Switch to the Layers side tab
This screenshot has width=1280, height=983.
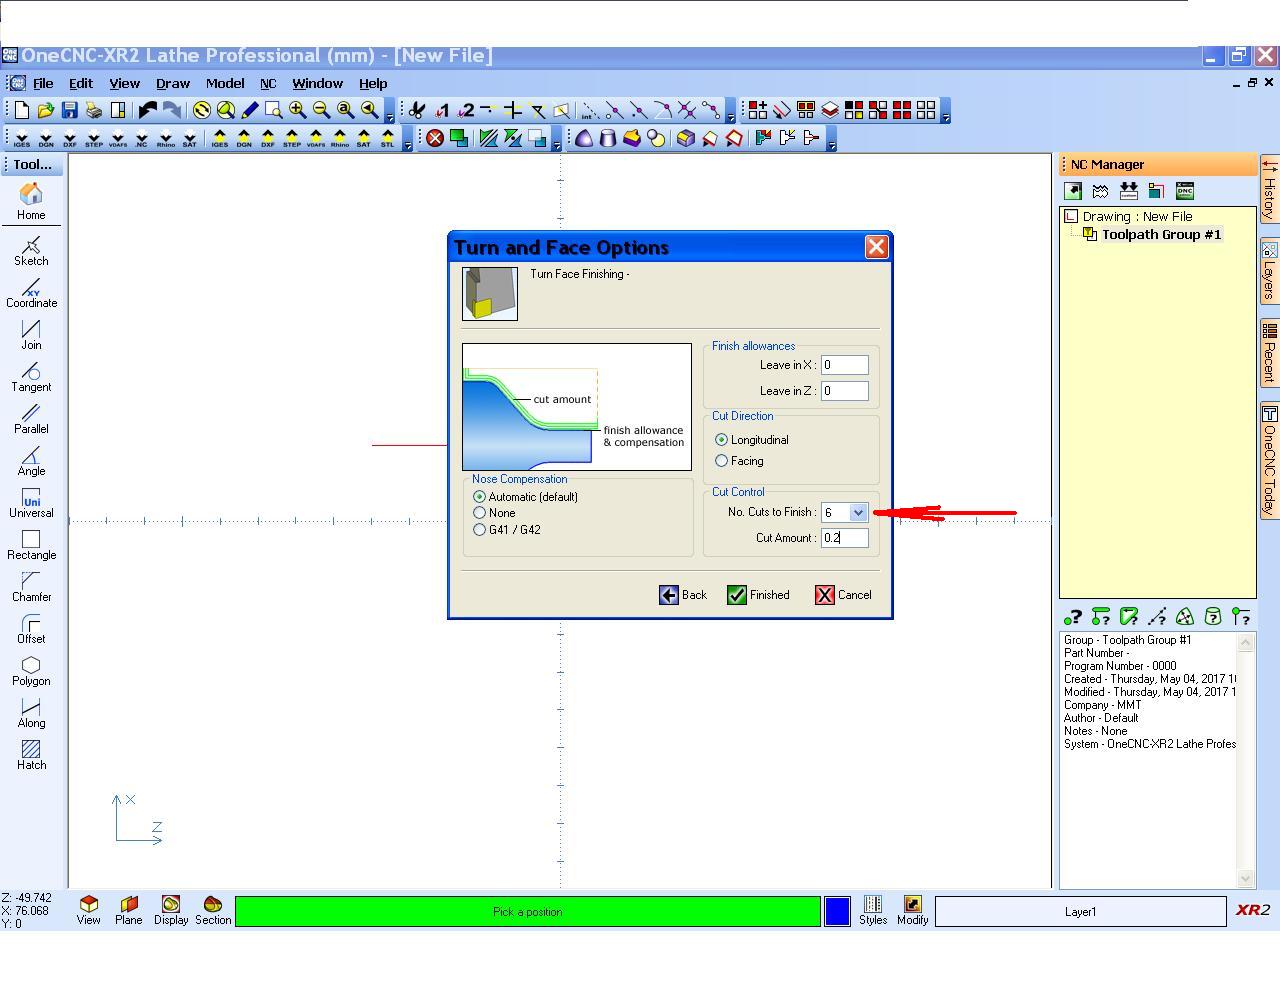pyautogui.click(x=1269, y=270)
